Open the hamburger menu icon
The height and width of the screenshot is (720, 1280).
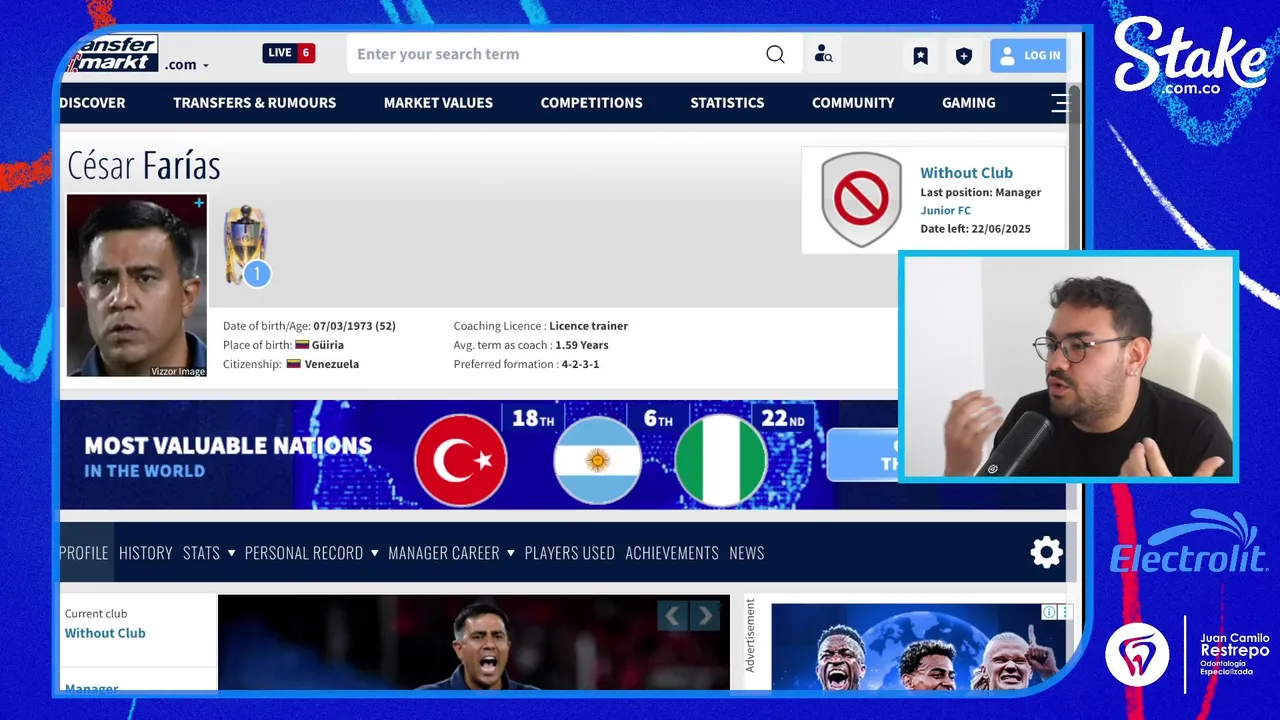[x=1059, y=102]
